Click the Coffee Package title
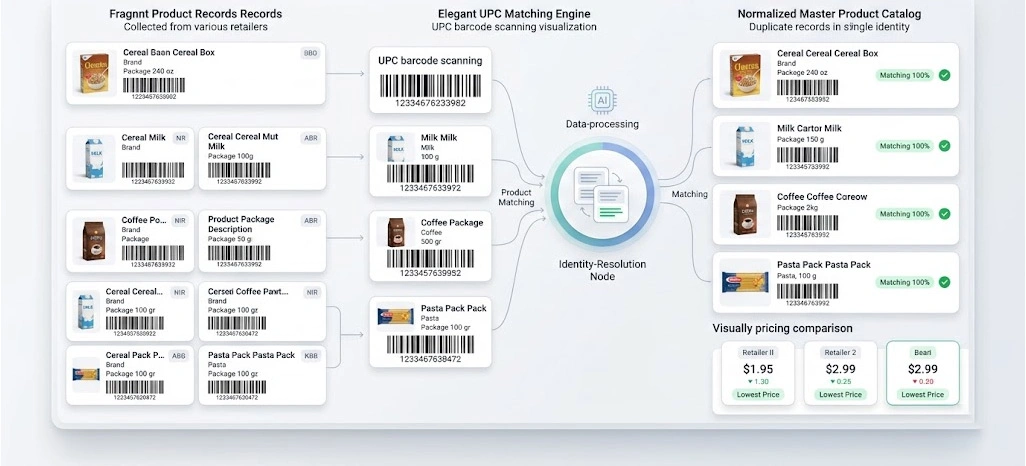This screenshot has width=1026, height=466. [x=452, y=223]
